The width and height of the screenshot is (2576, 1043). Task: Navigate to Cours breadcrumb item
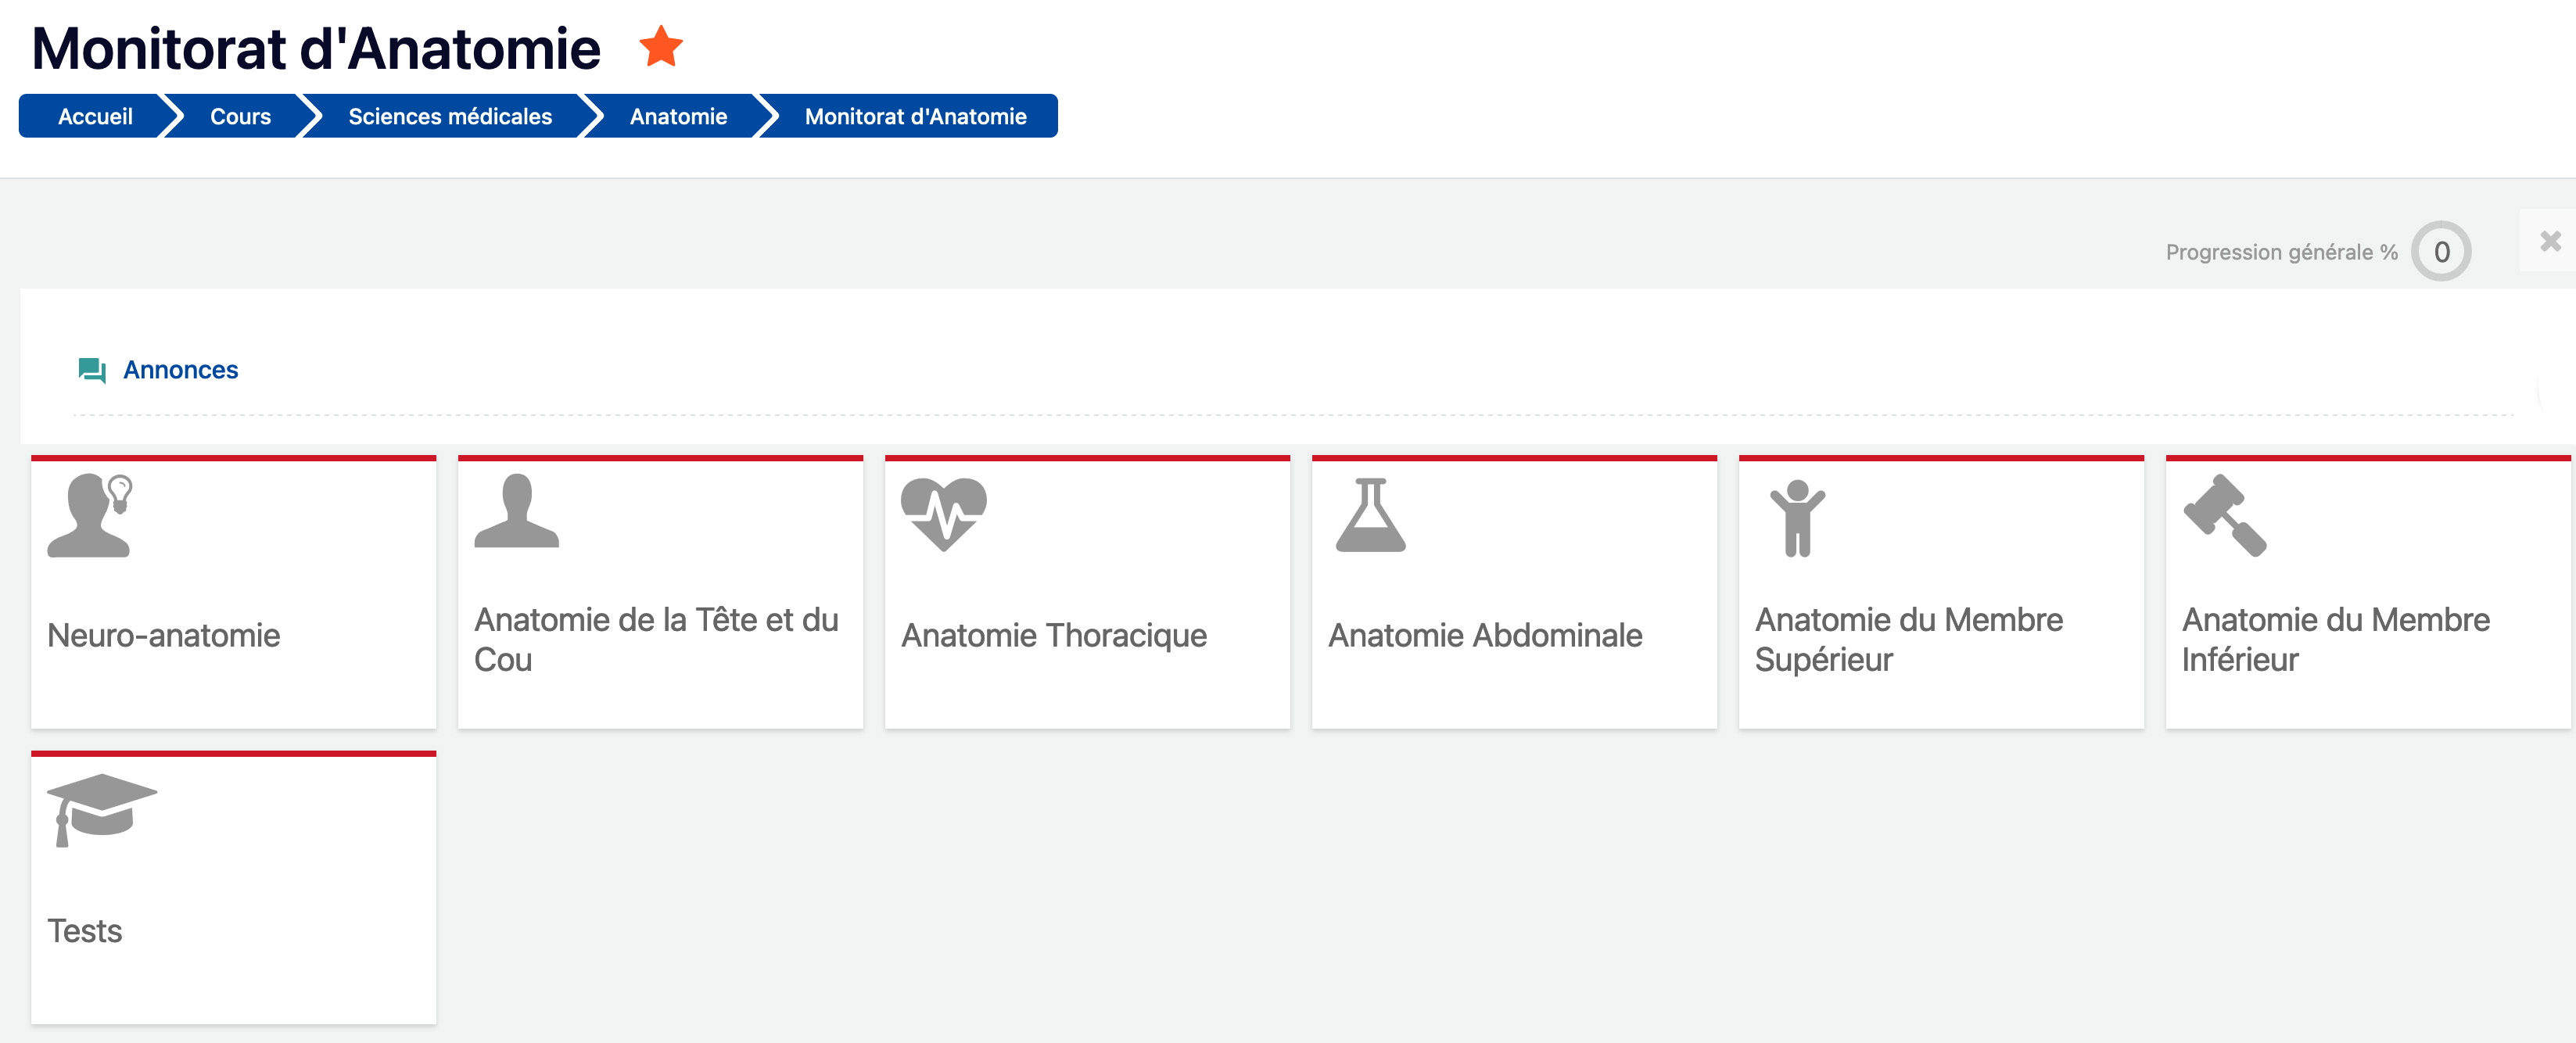[x=240, y=116]
